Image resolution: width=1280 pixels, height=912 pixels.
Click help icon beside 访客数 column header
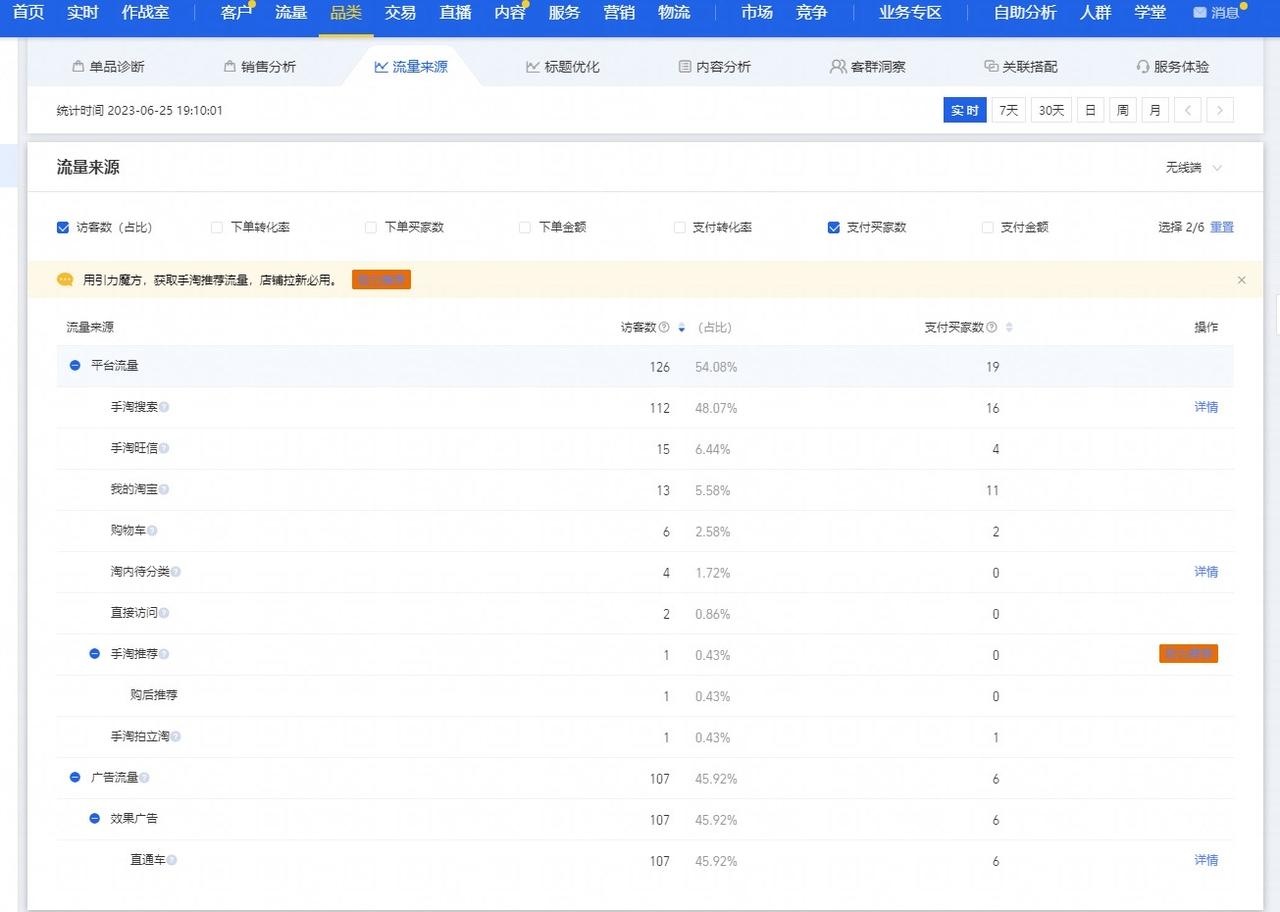(664, 327)
